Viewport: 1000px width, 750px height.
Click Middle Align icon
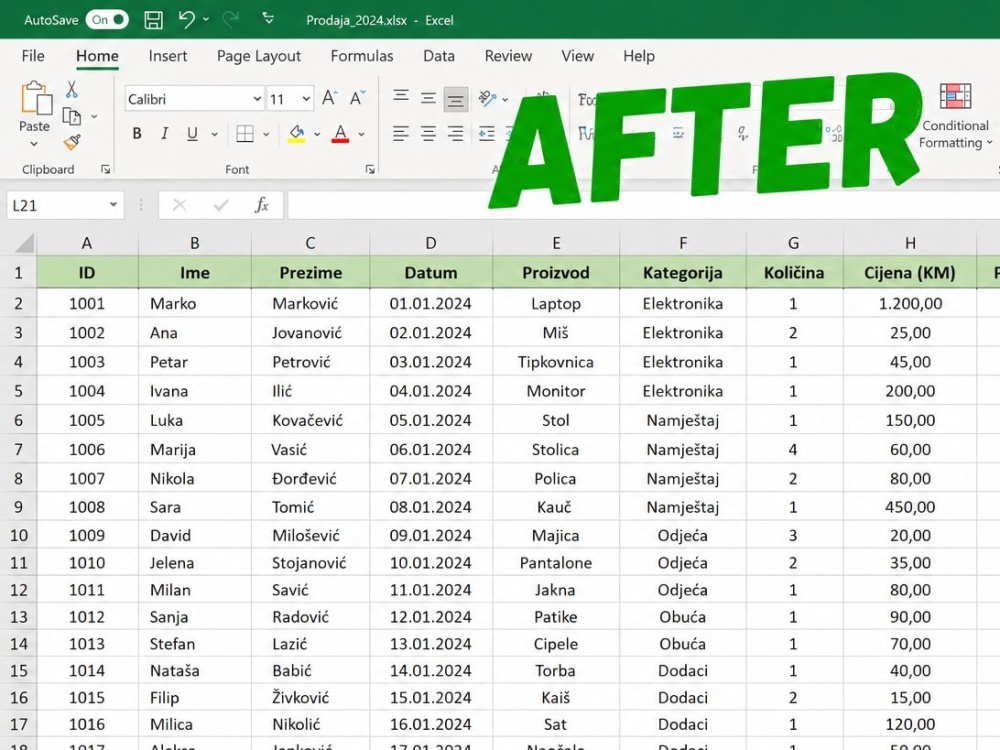[x=428, y=98]
